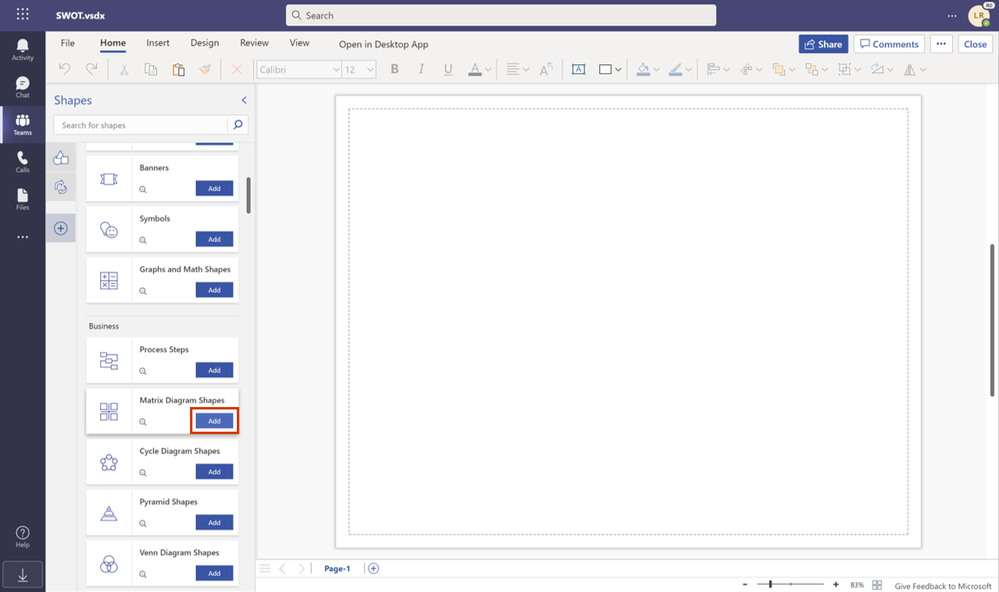Viewport: 999px width, 592px height.
Task: Add the Matrix Diagram Shapes stencil
Action: pyautogui.click(x=214, y=421)
